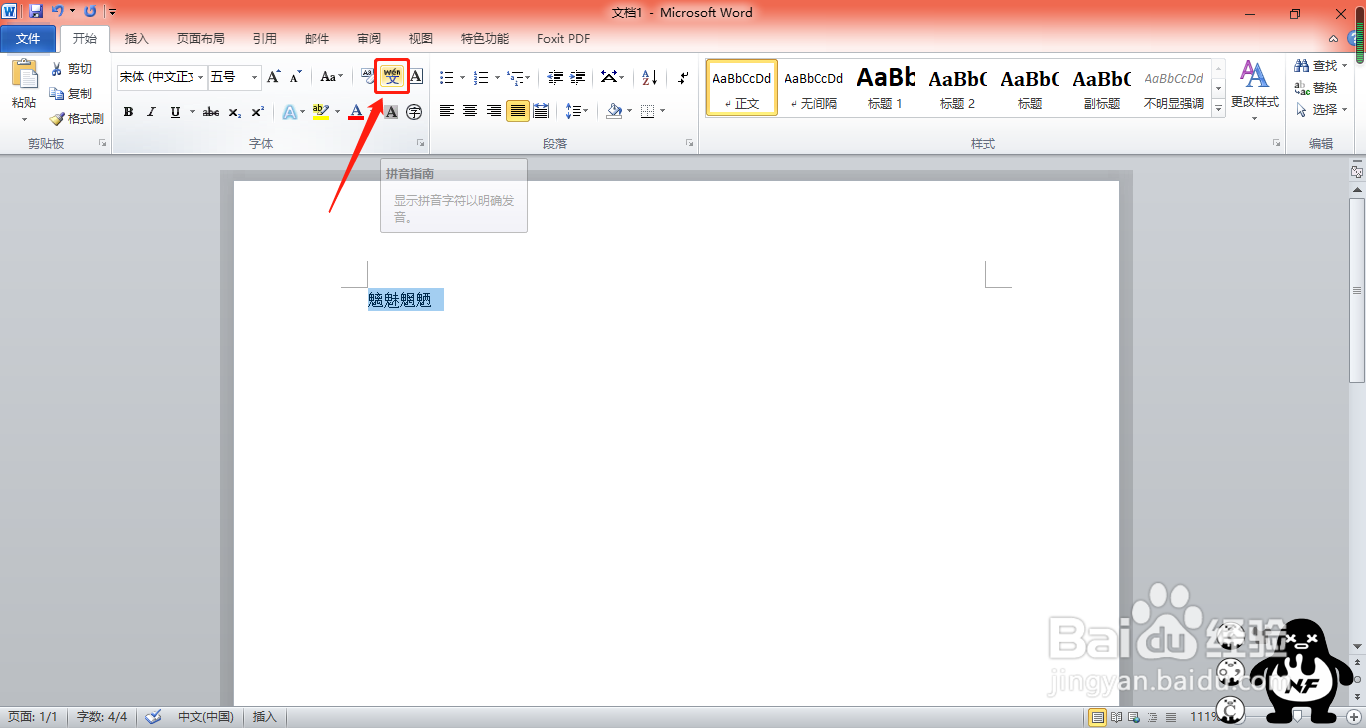Toggle Italic formatting
1366x728 pixels.
151,112
